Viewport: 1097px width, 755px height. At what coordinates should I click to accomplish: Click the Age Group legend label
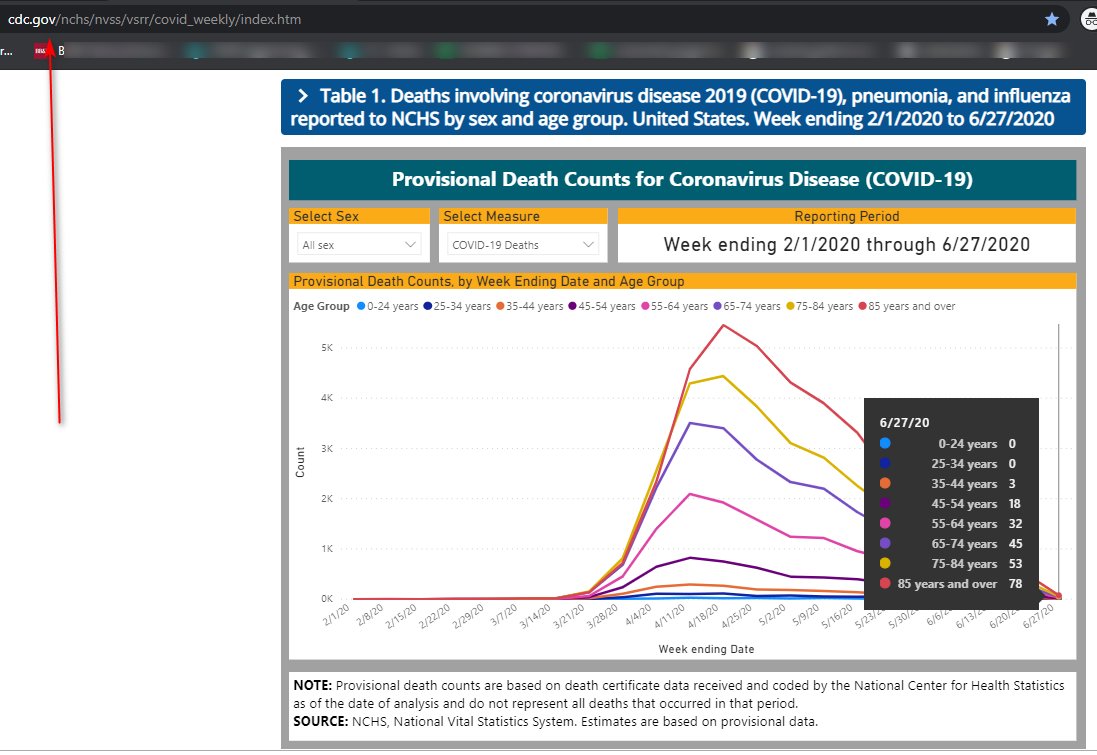click(321, 306)
